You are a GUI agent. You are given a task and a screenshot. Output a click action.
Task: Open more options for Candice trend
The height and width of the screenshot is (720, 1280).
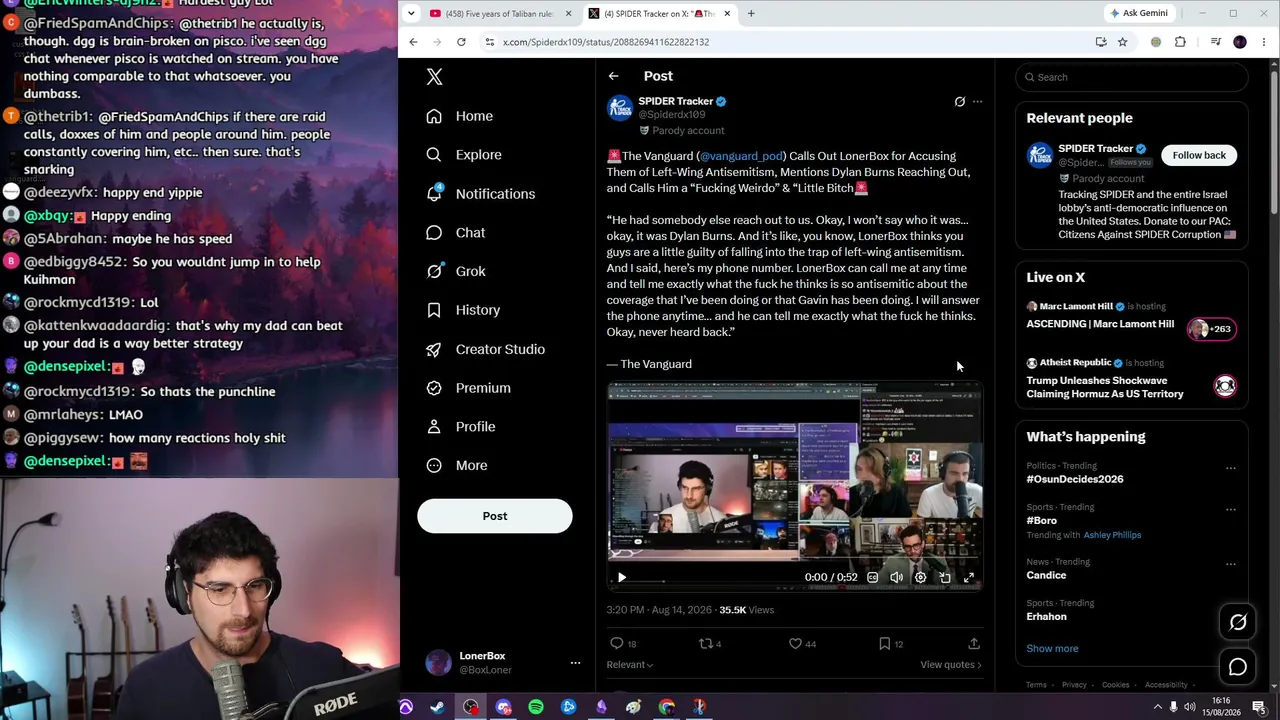coord(1231,564)
